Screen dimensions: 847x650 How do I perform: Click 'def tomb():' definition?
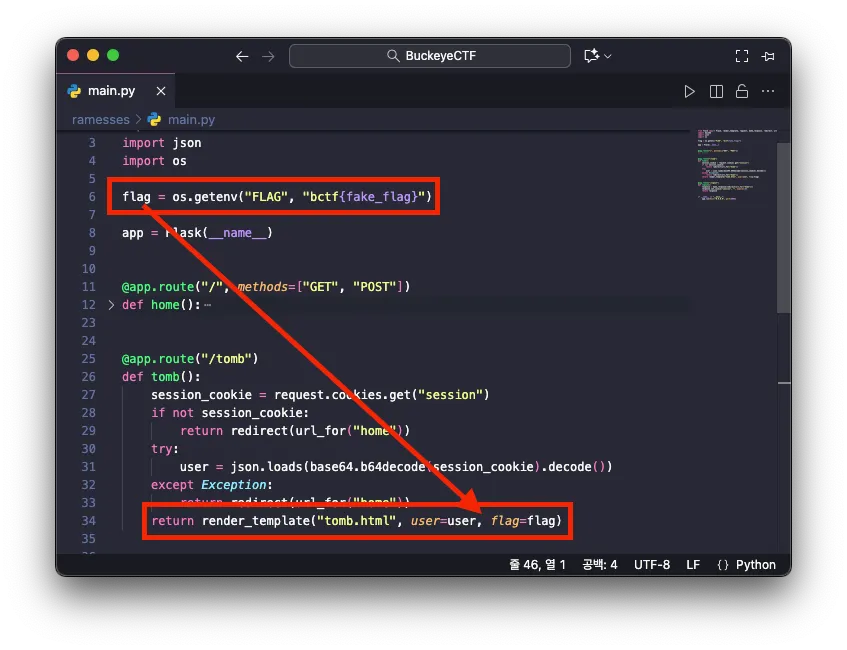[x=161, y=377]
